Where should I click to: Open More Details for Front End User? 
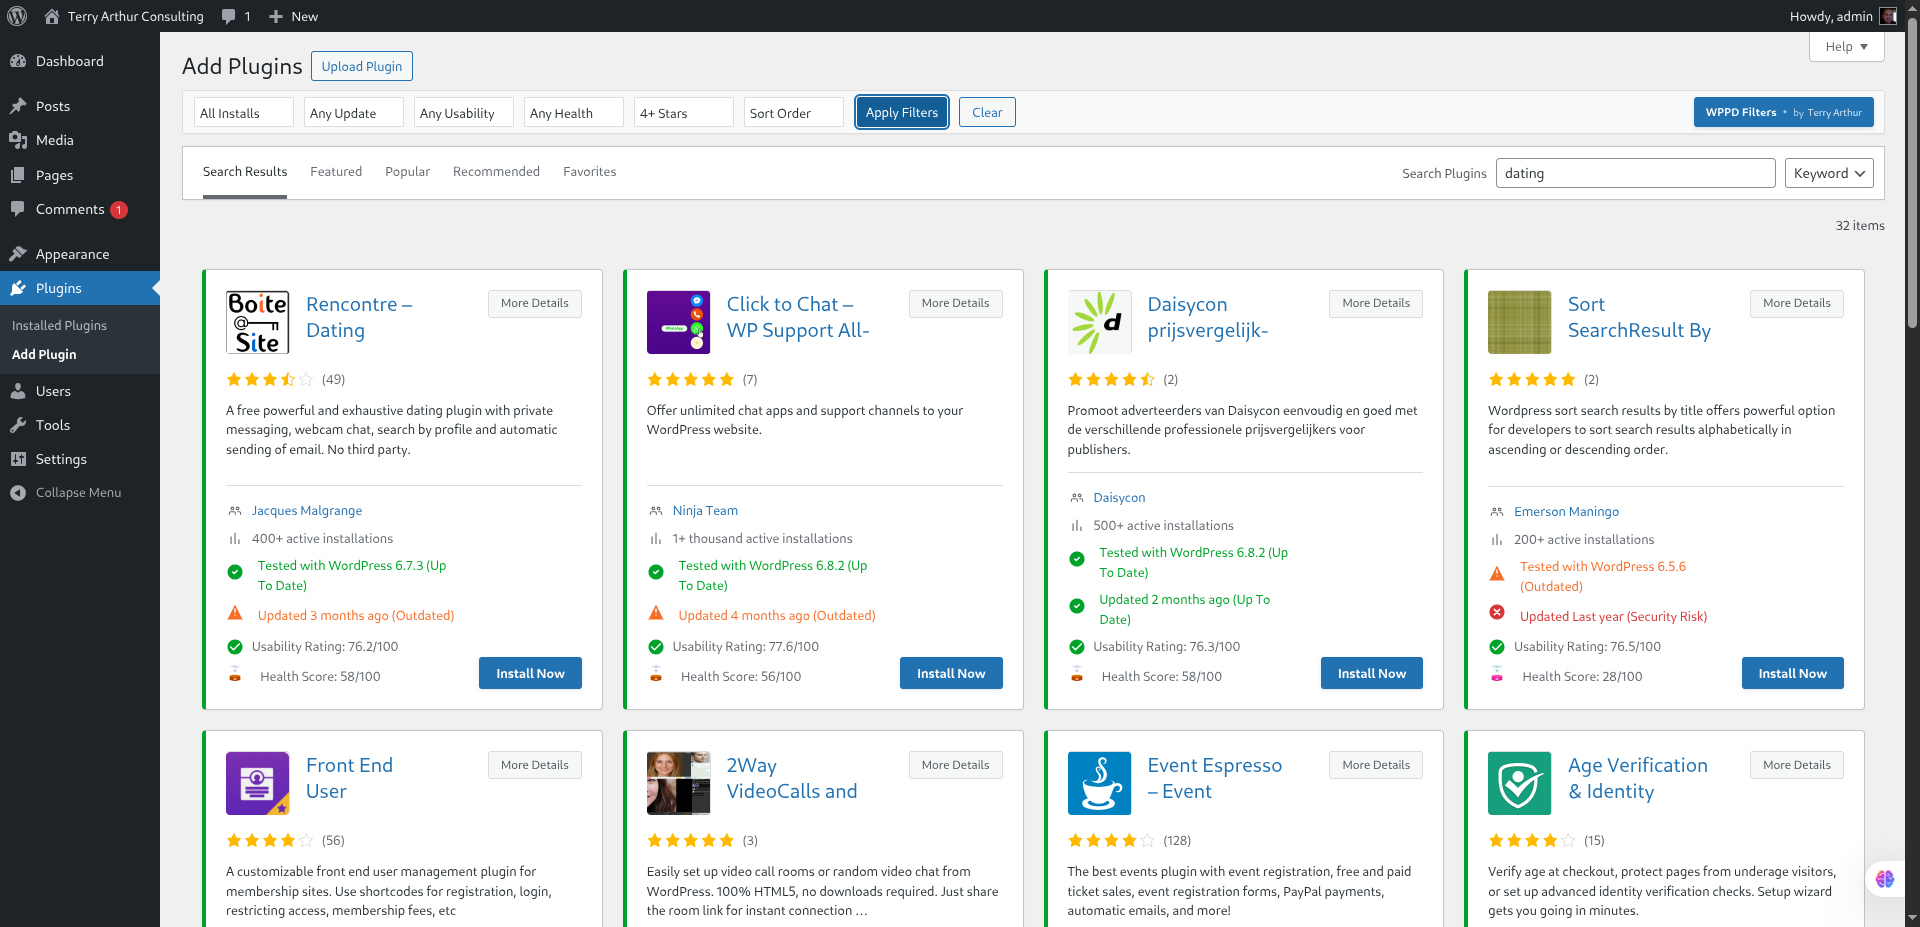(535, 765)
